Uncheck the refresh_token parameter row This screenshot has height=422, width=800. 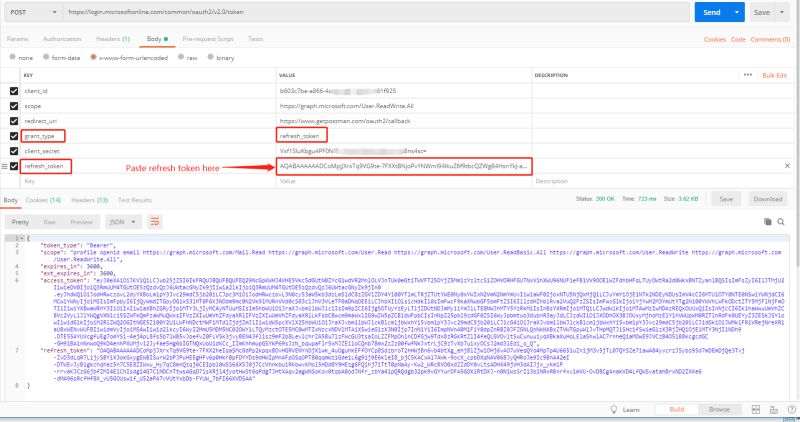tap(14, 166)
